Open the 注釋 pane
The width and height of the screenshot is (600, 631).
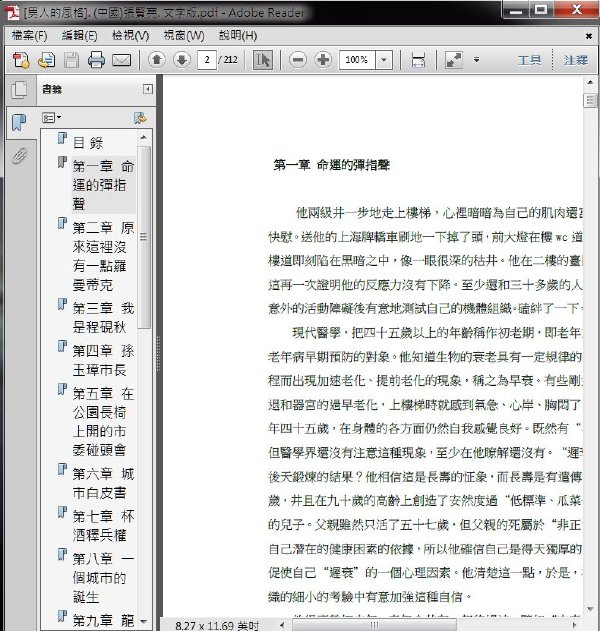(x=575, y=60)
